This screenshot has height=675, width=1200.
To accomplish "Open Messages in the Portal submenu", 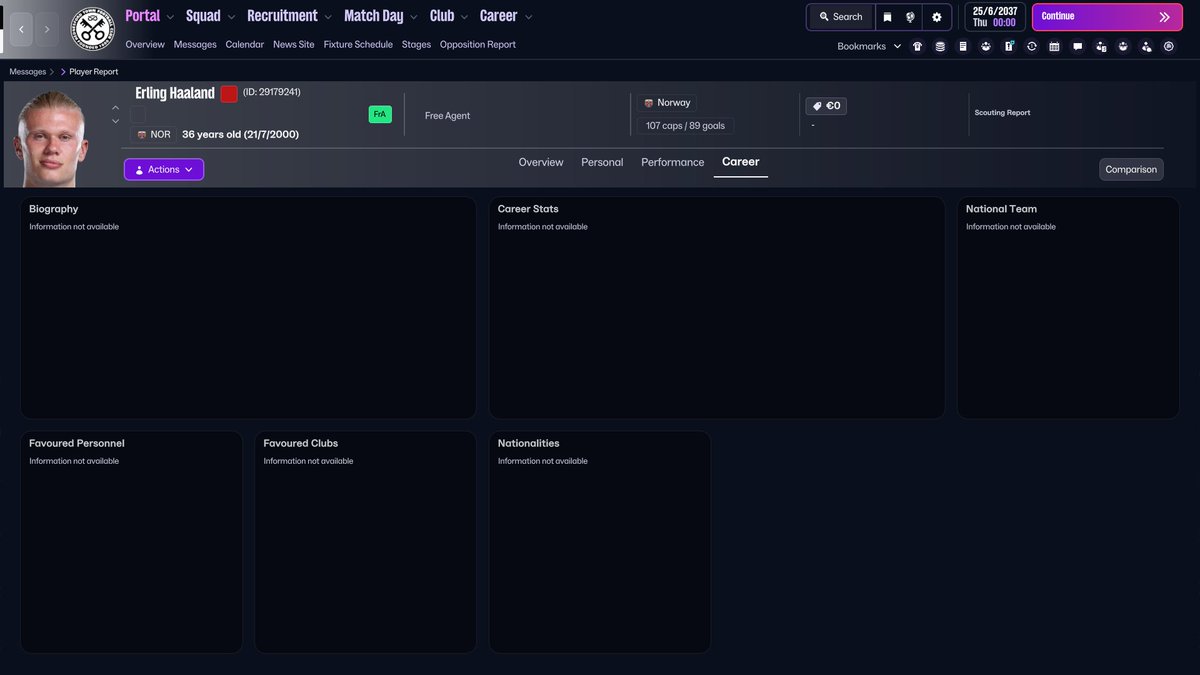I will [x=195, y=45].
